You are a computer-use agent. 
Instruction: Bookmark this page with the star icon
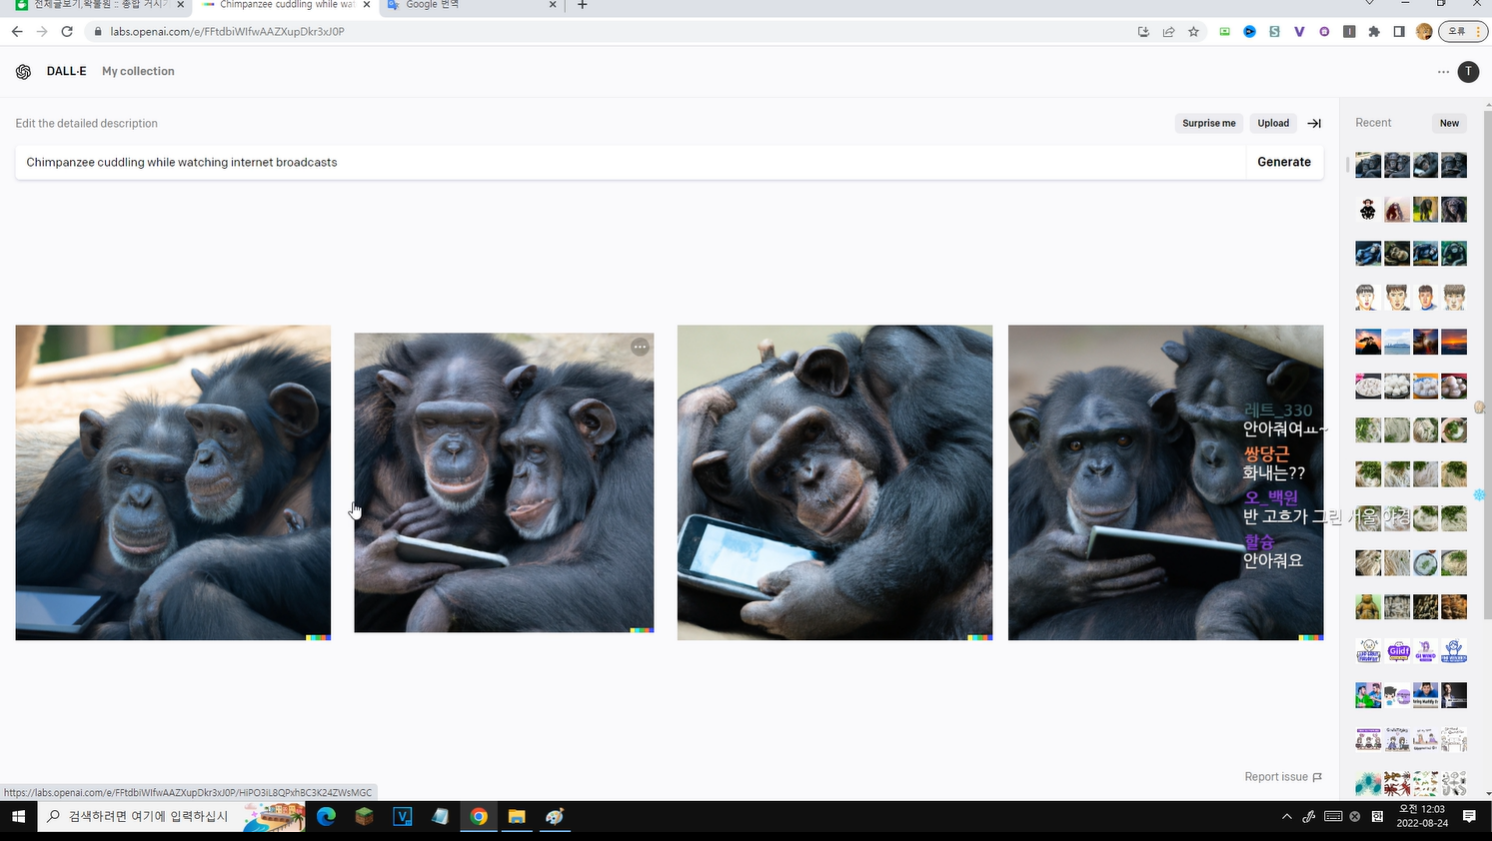(1193, 32)
